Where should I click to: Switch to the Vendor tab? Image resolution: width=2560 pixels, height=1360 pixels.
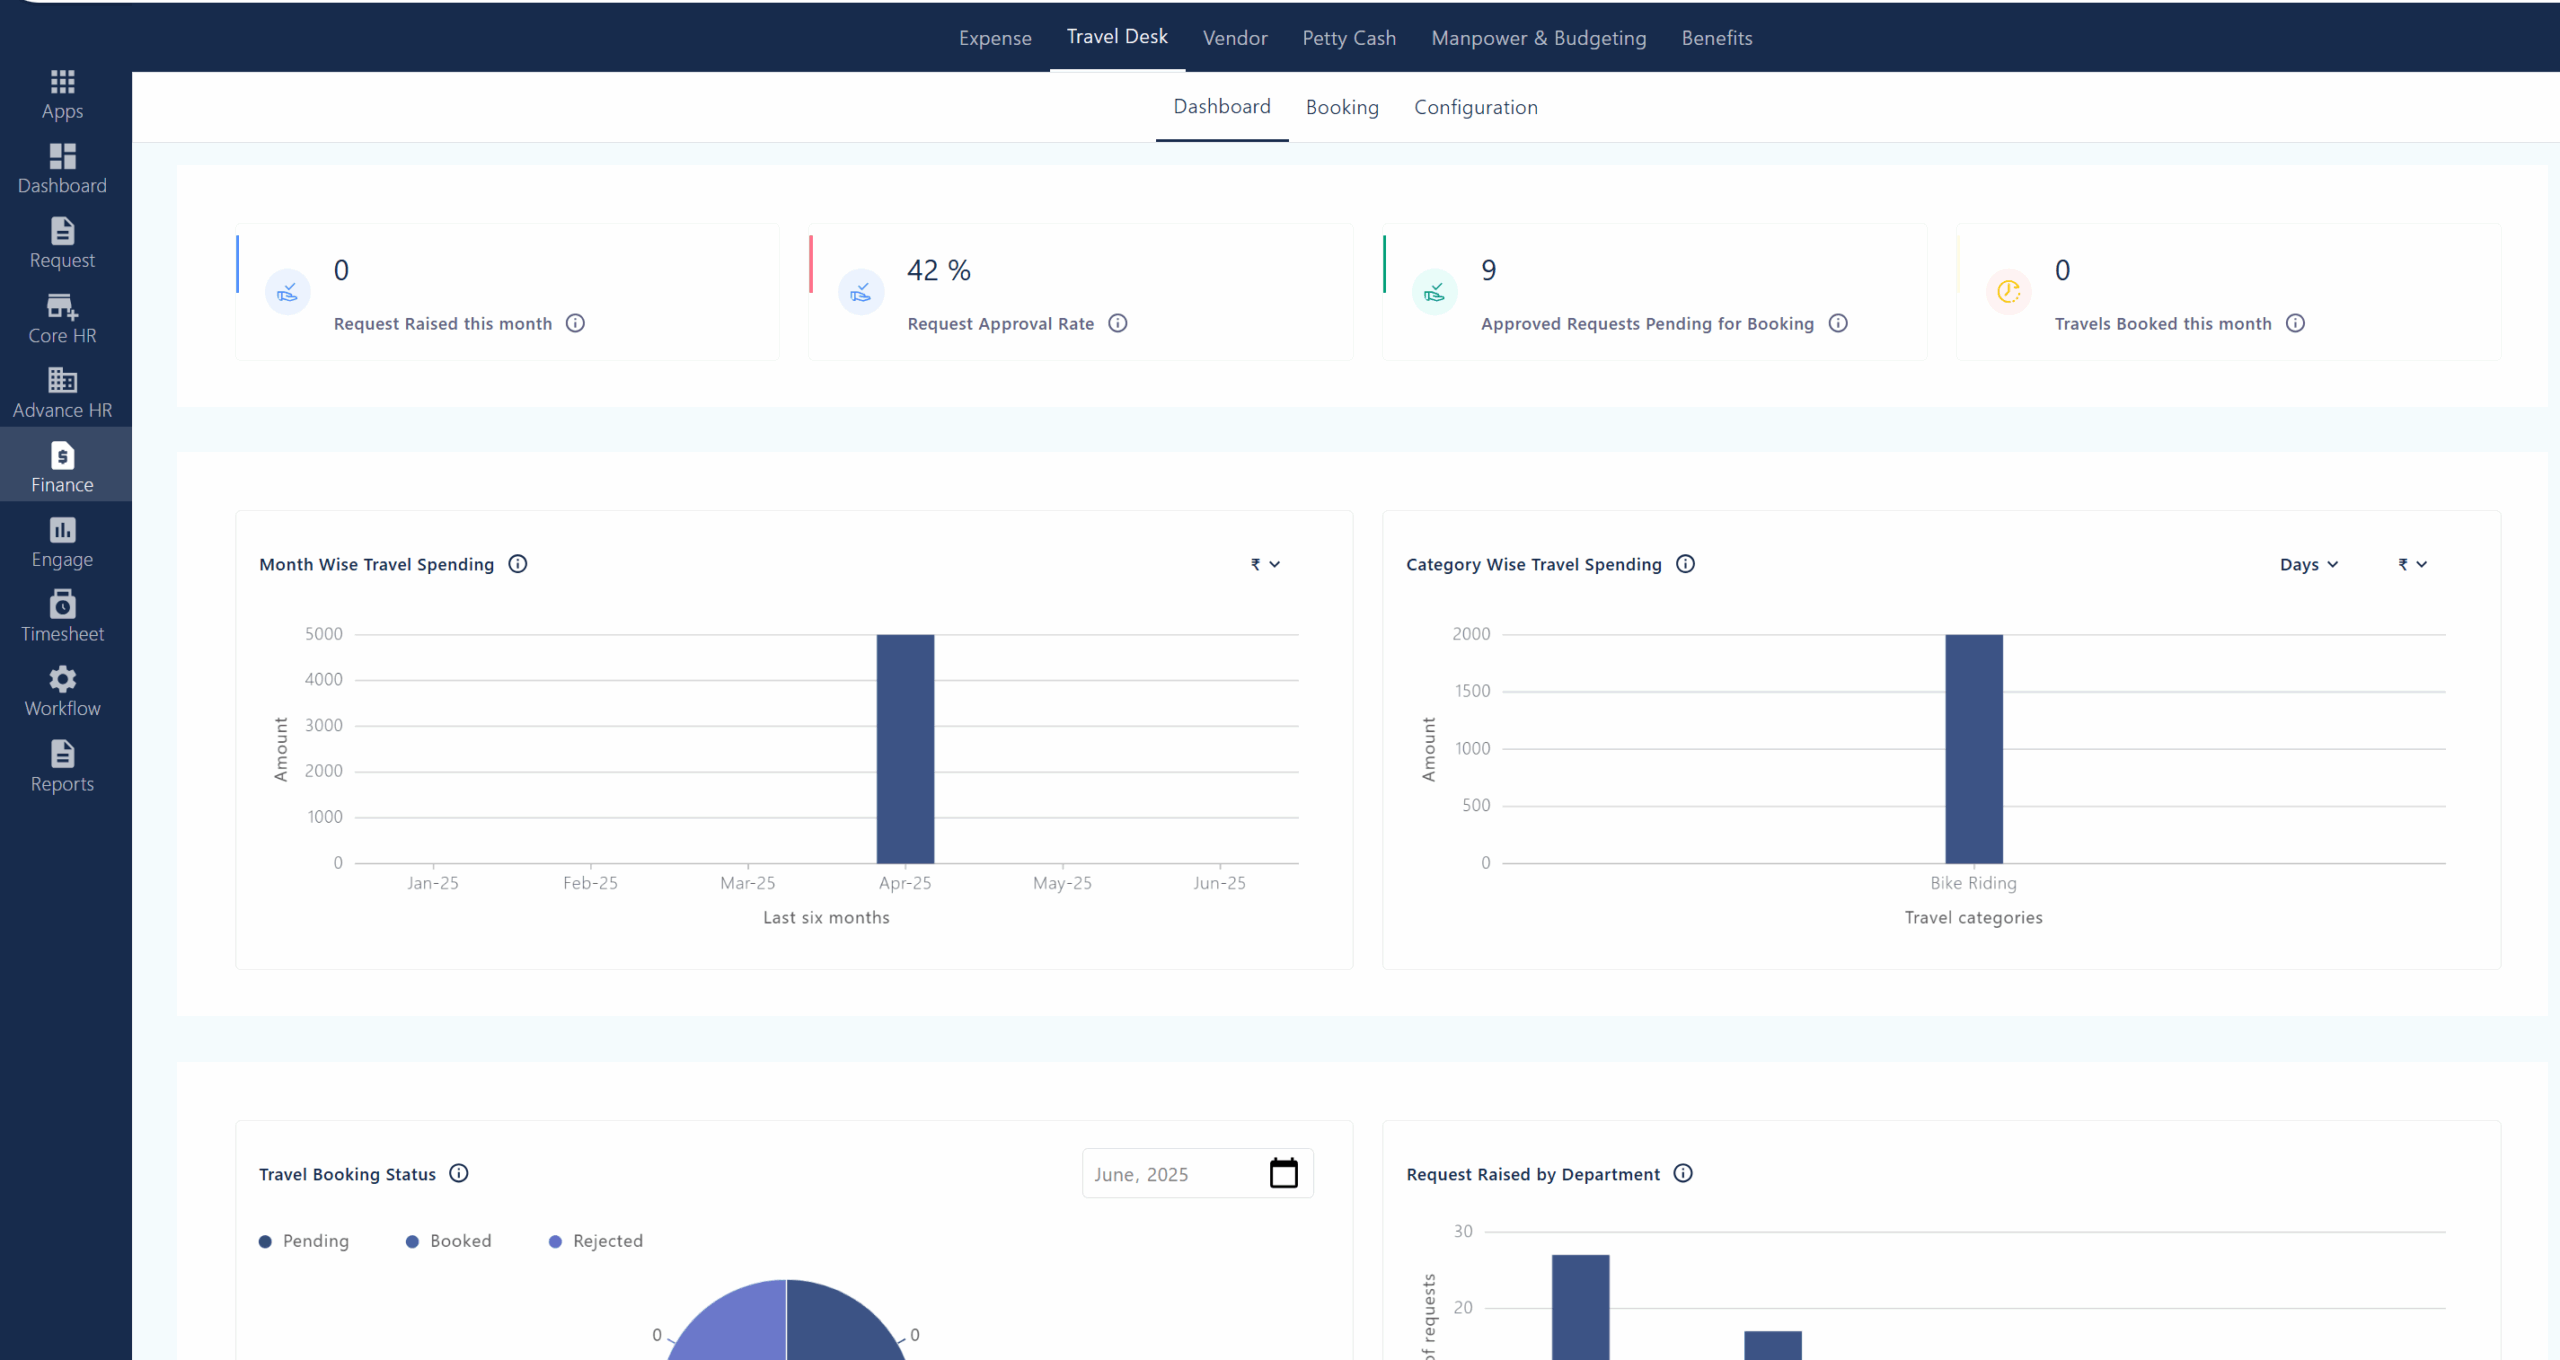point(1235,38)
